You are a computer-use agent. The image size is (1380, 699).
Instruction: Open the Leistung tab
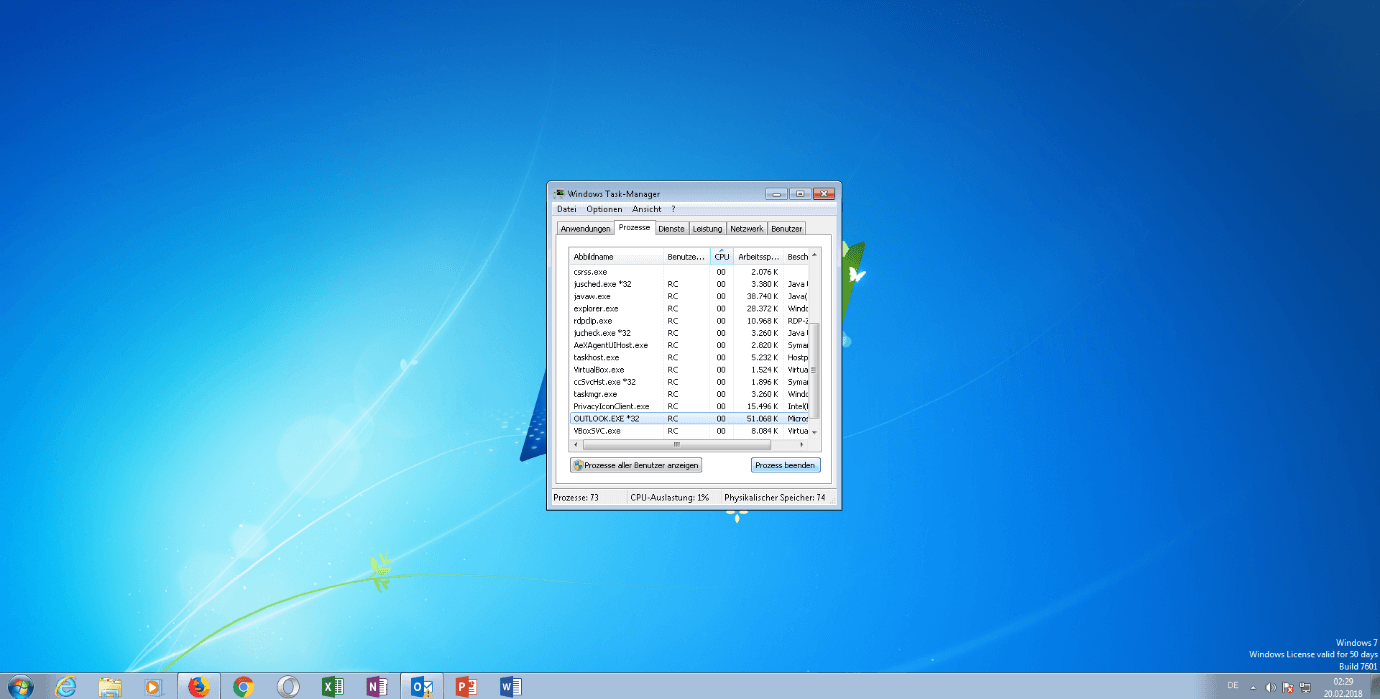707,229
